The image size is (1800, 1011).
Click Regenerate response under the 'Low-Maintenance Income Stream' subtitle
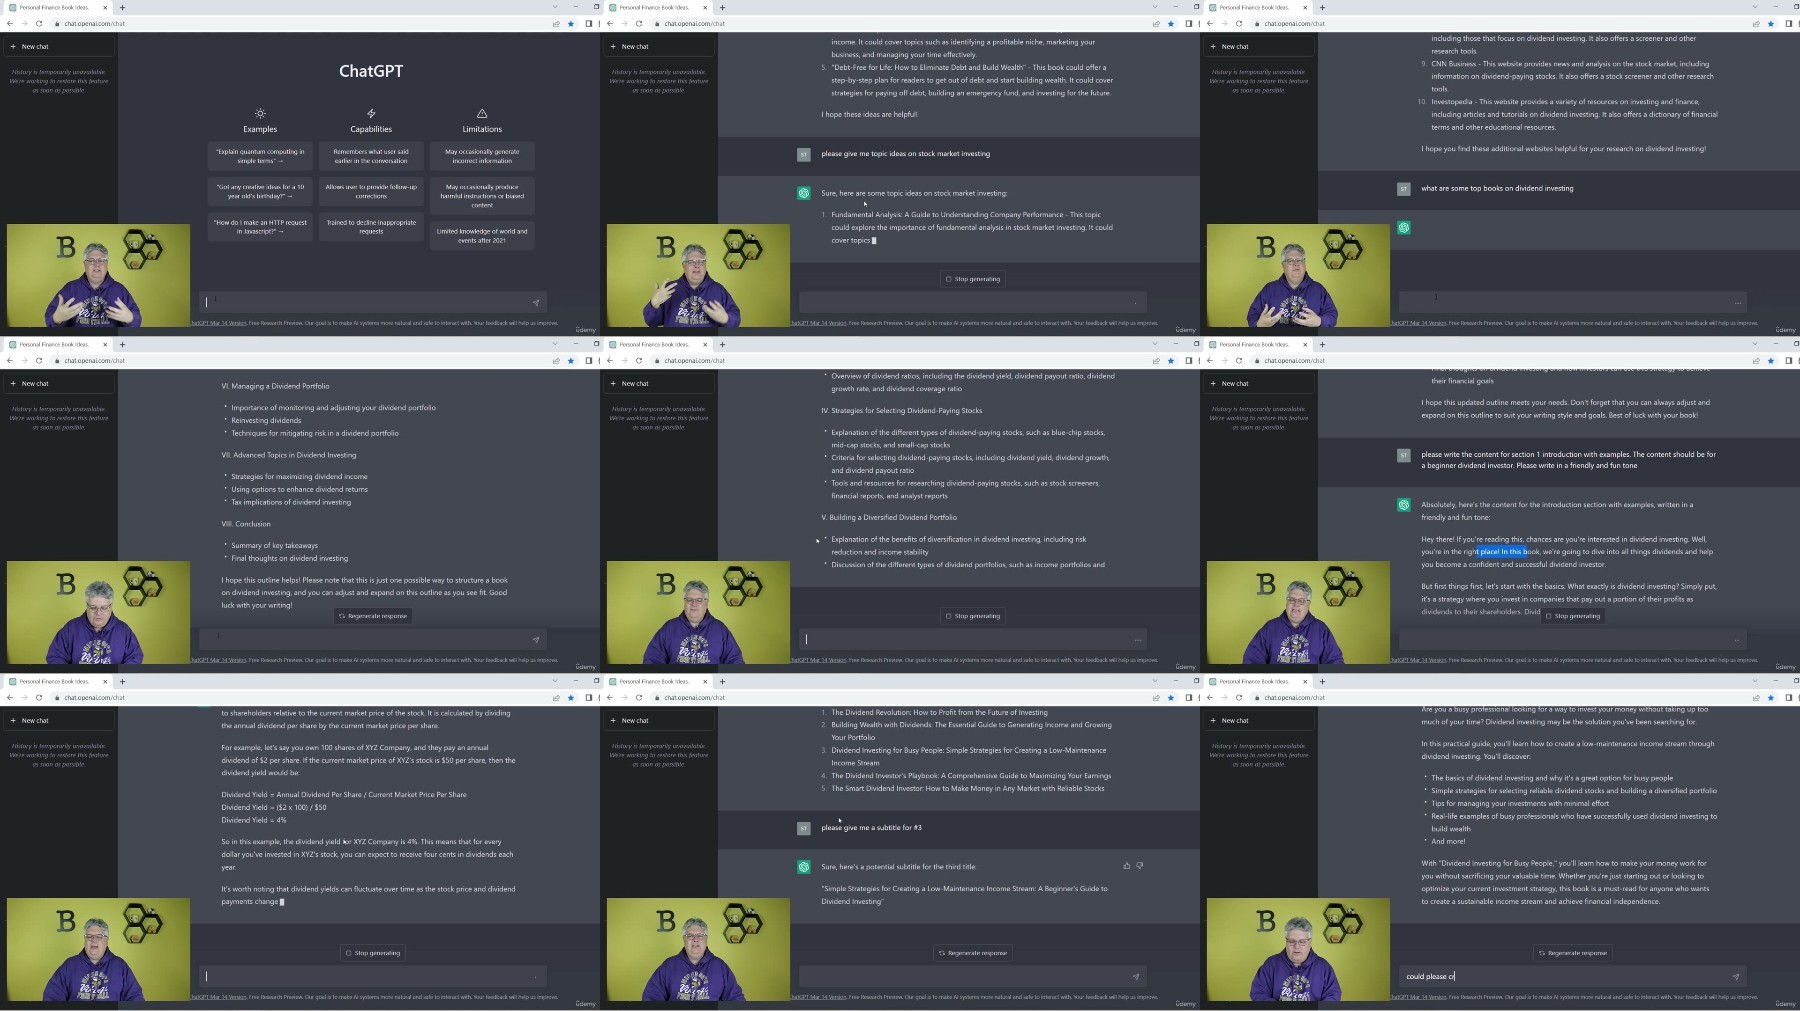973,953
